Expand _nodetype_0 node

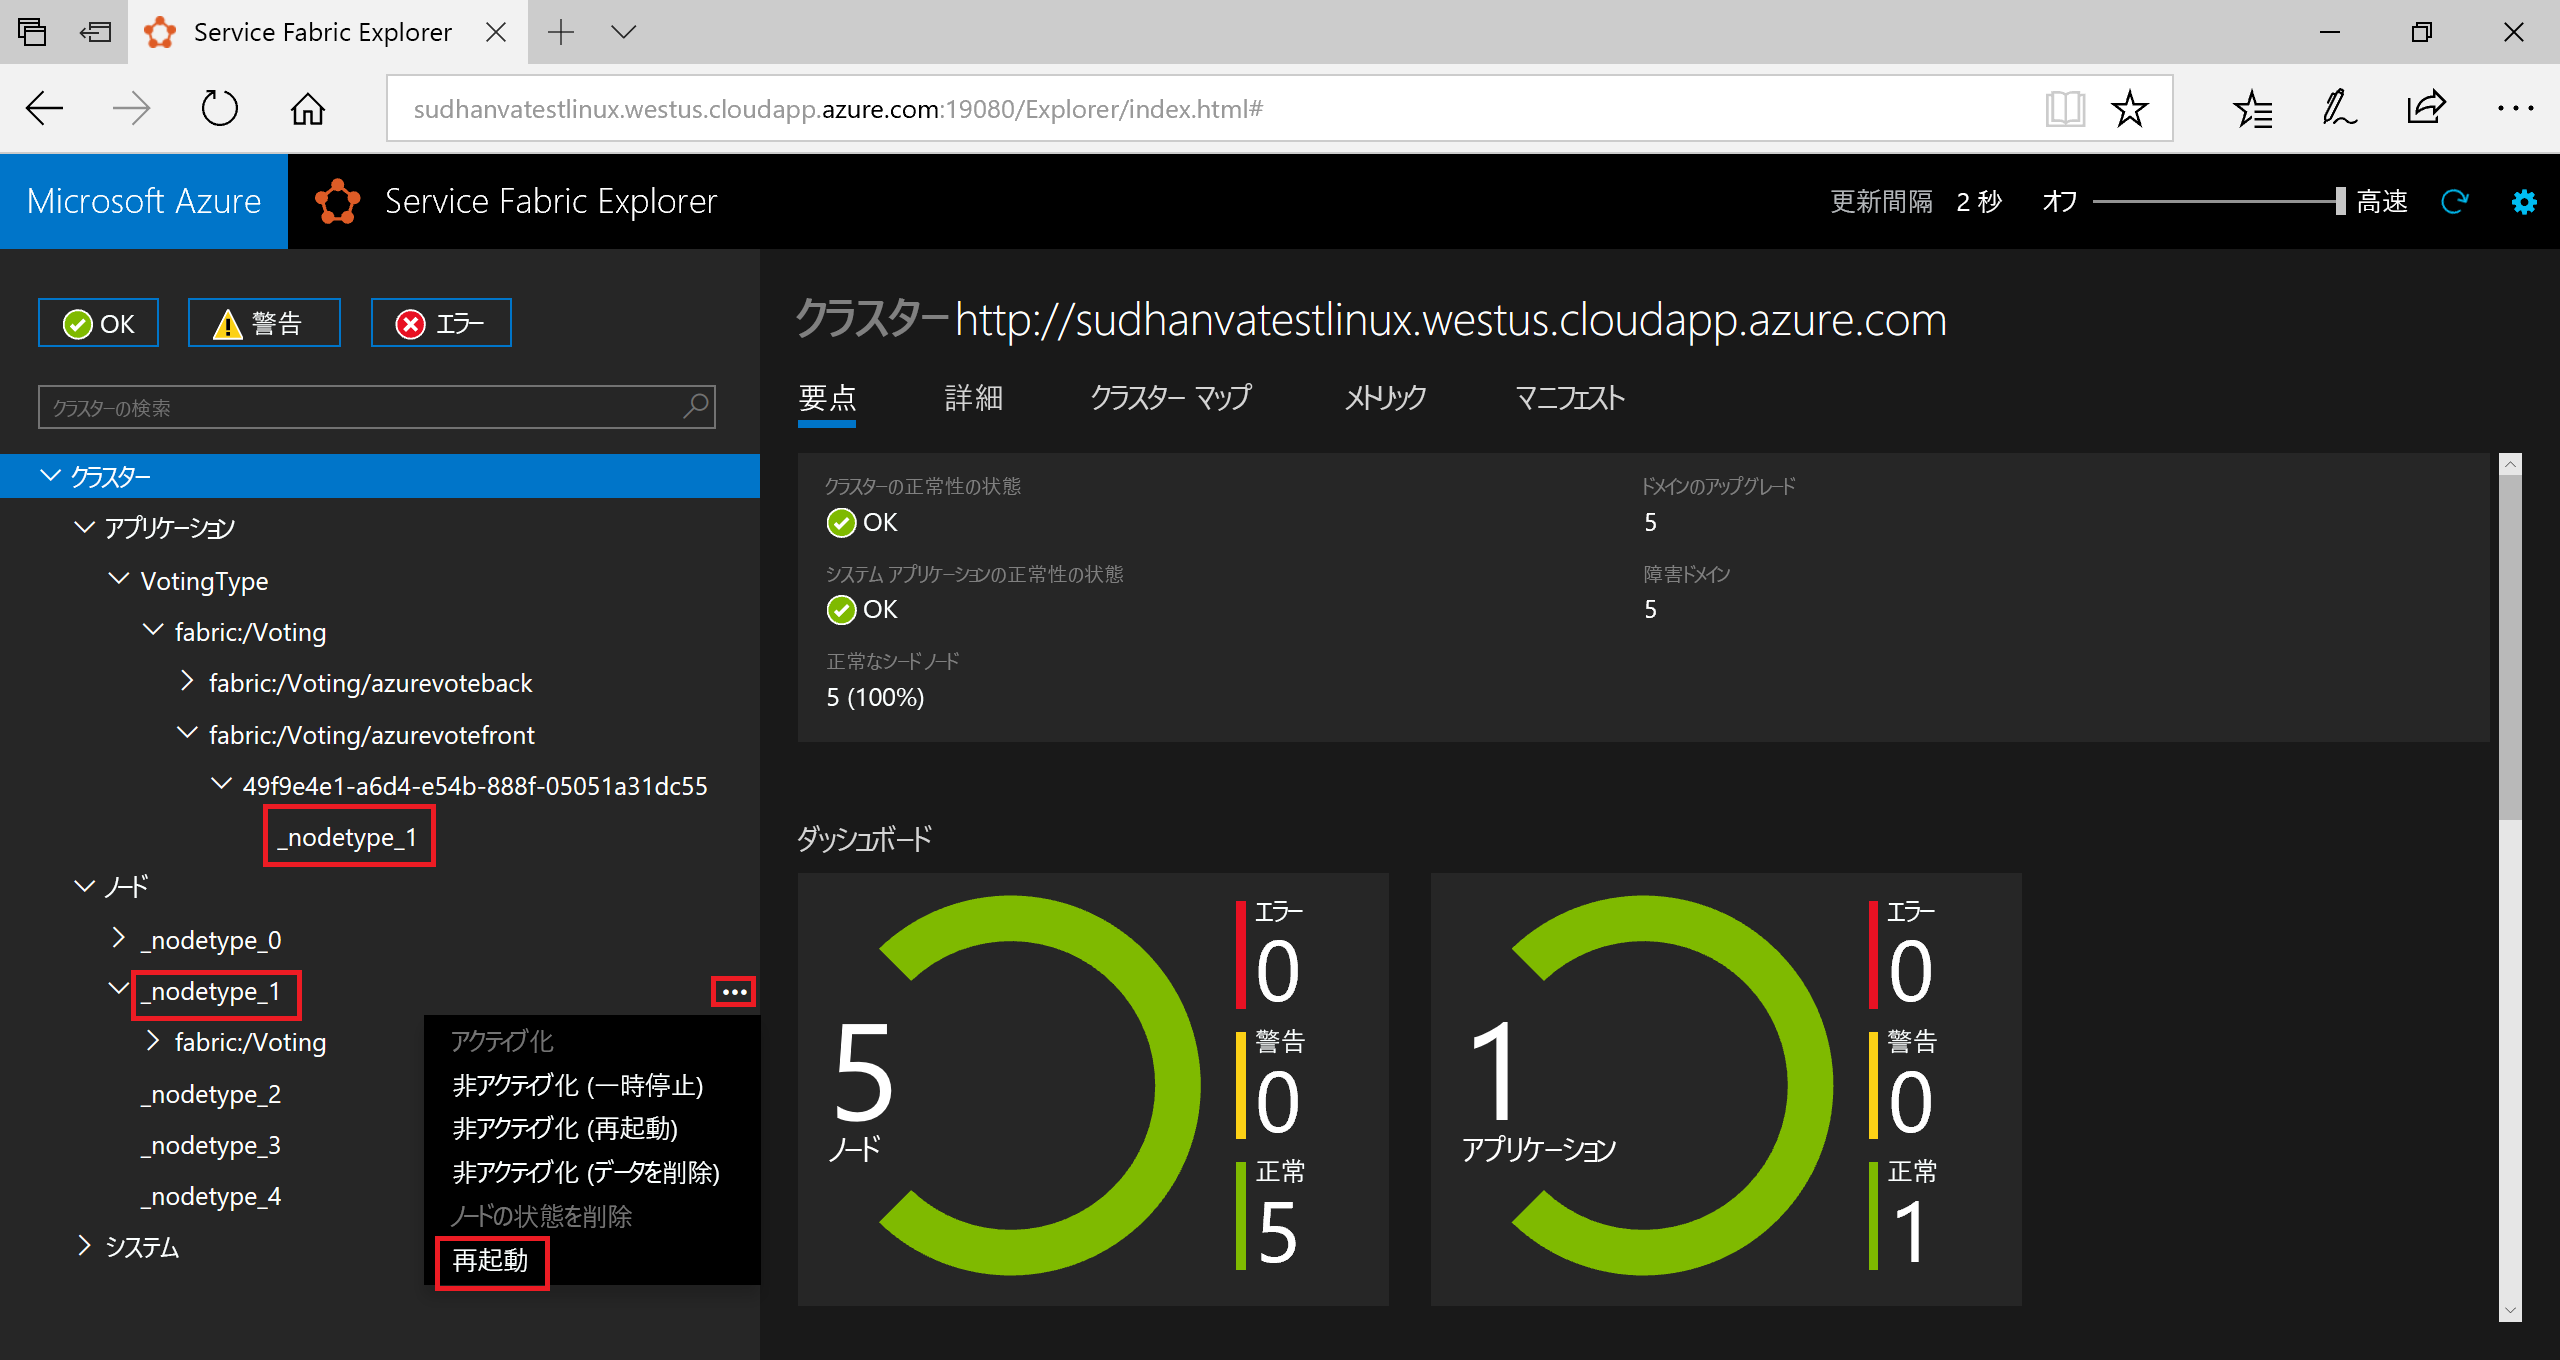[x=118, y=938]
